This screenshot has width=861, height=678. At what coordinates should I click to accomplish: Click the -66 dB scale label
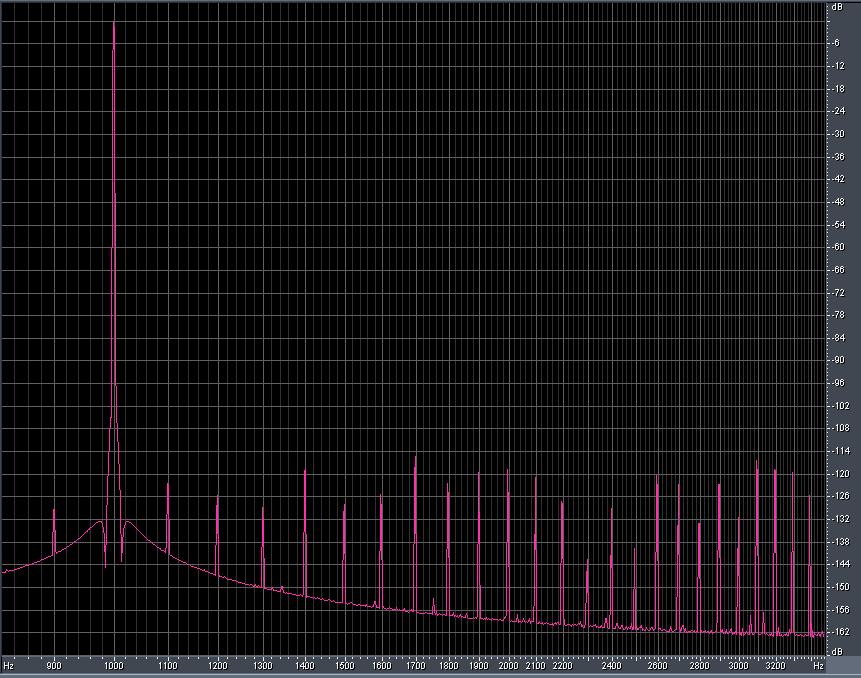(x=838, y=270)
